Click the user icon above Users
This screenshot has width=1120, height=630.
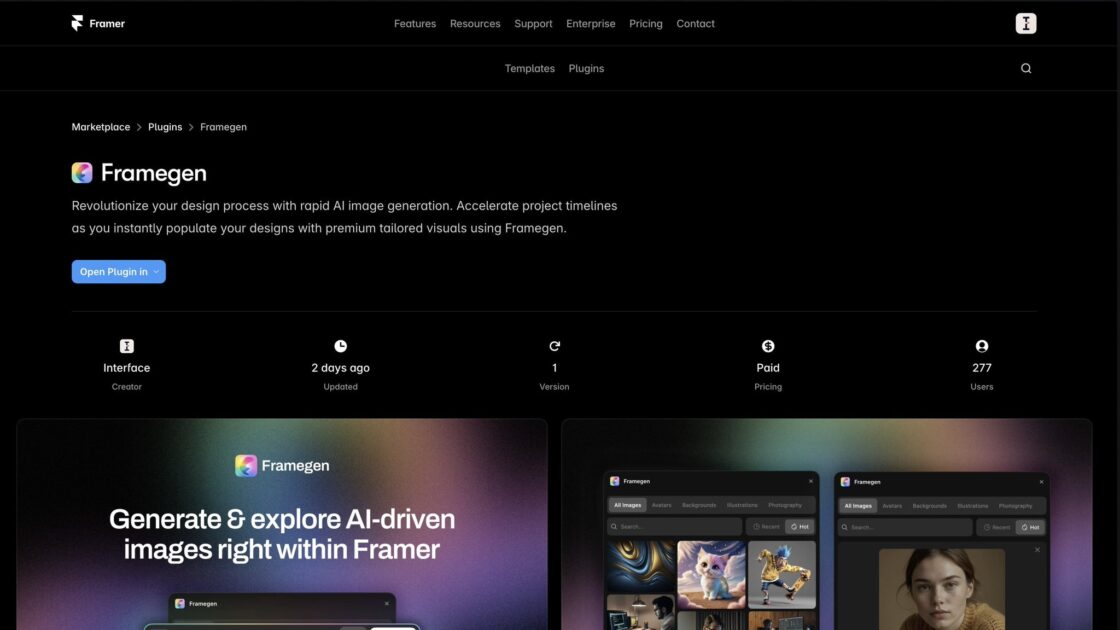point(981,346)
